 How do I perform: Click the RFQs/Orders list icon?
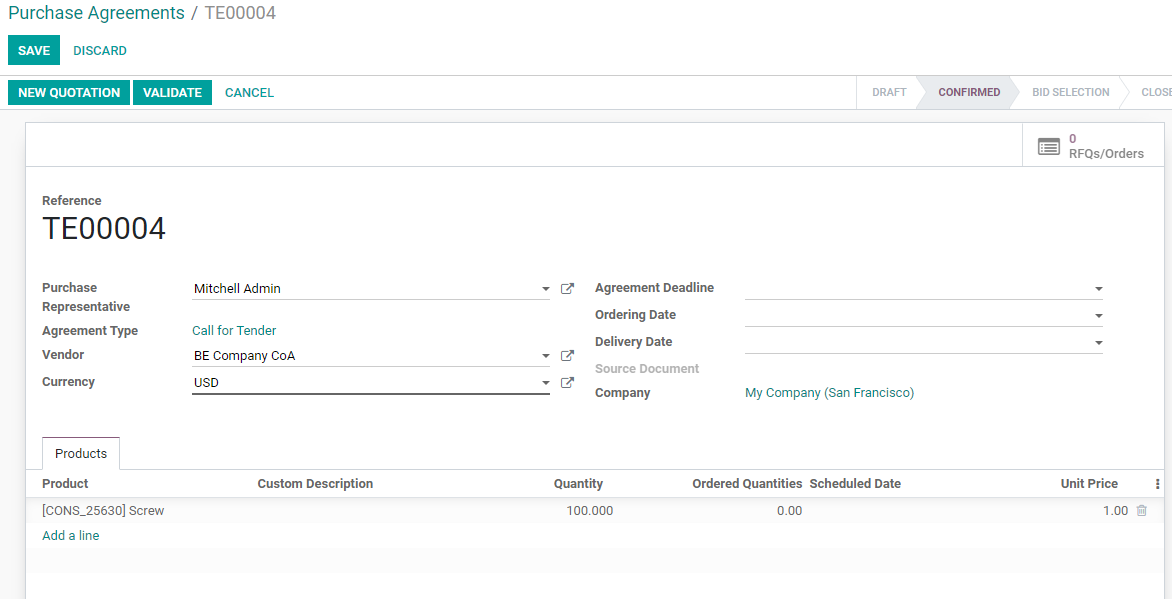[1048, 147]
